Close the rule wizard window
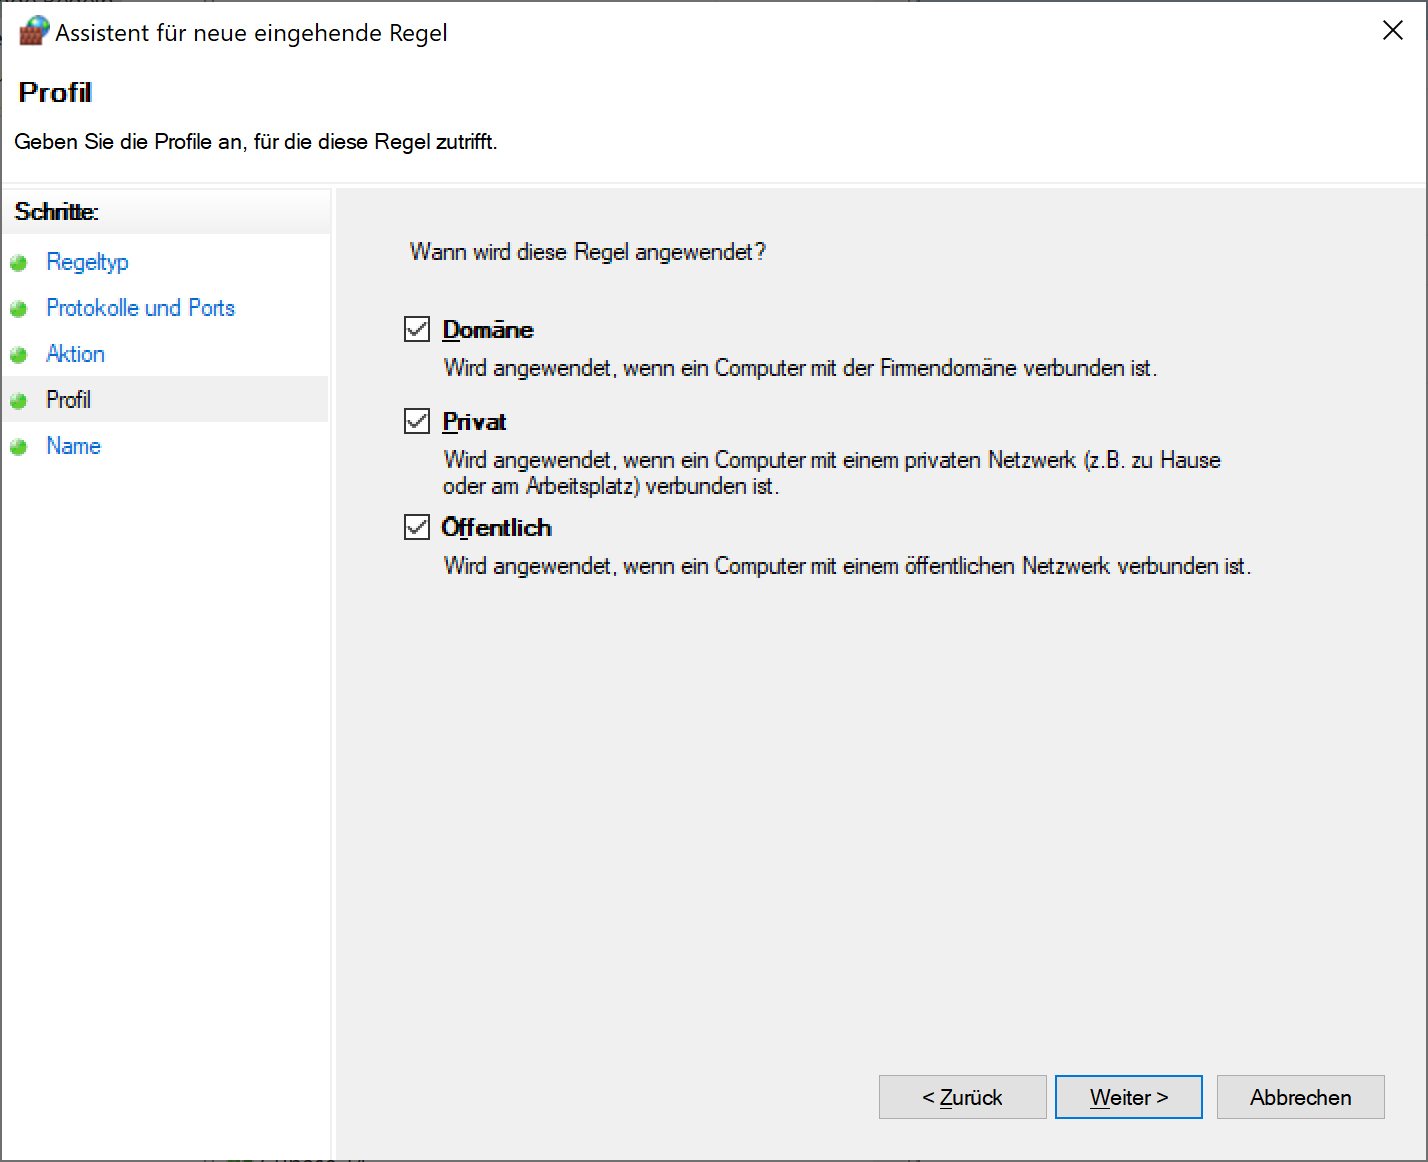1428x1162 pixels. 1392,31
